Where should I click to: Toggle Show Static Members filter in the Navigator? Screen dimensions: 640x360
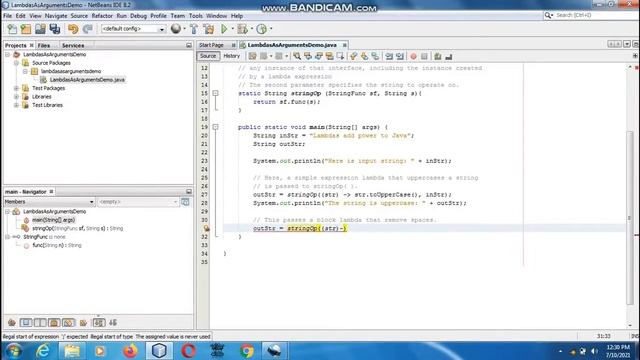point(40,323)
